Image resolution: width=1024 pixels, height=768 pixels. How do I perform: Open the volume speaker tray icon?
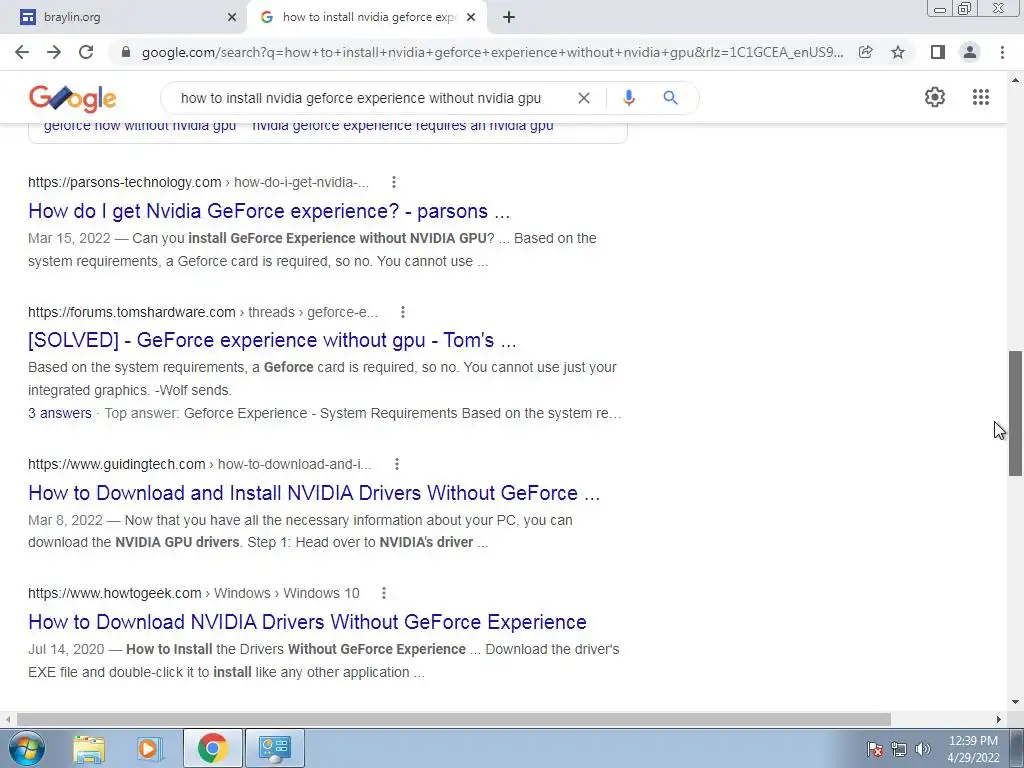click(x=922, y=749)
